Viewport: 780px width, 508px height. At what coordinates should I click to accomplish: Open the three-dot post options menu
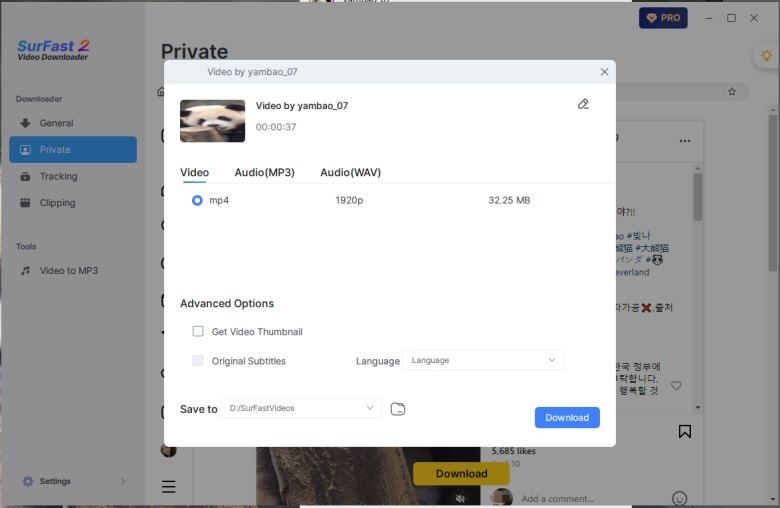(684, 141)
